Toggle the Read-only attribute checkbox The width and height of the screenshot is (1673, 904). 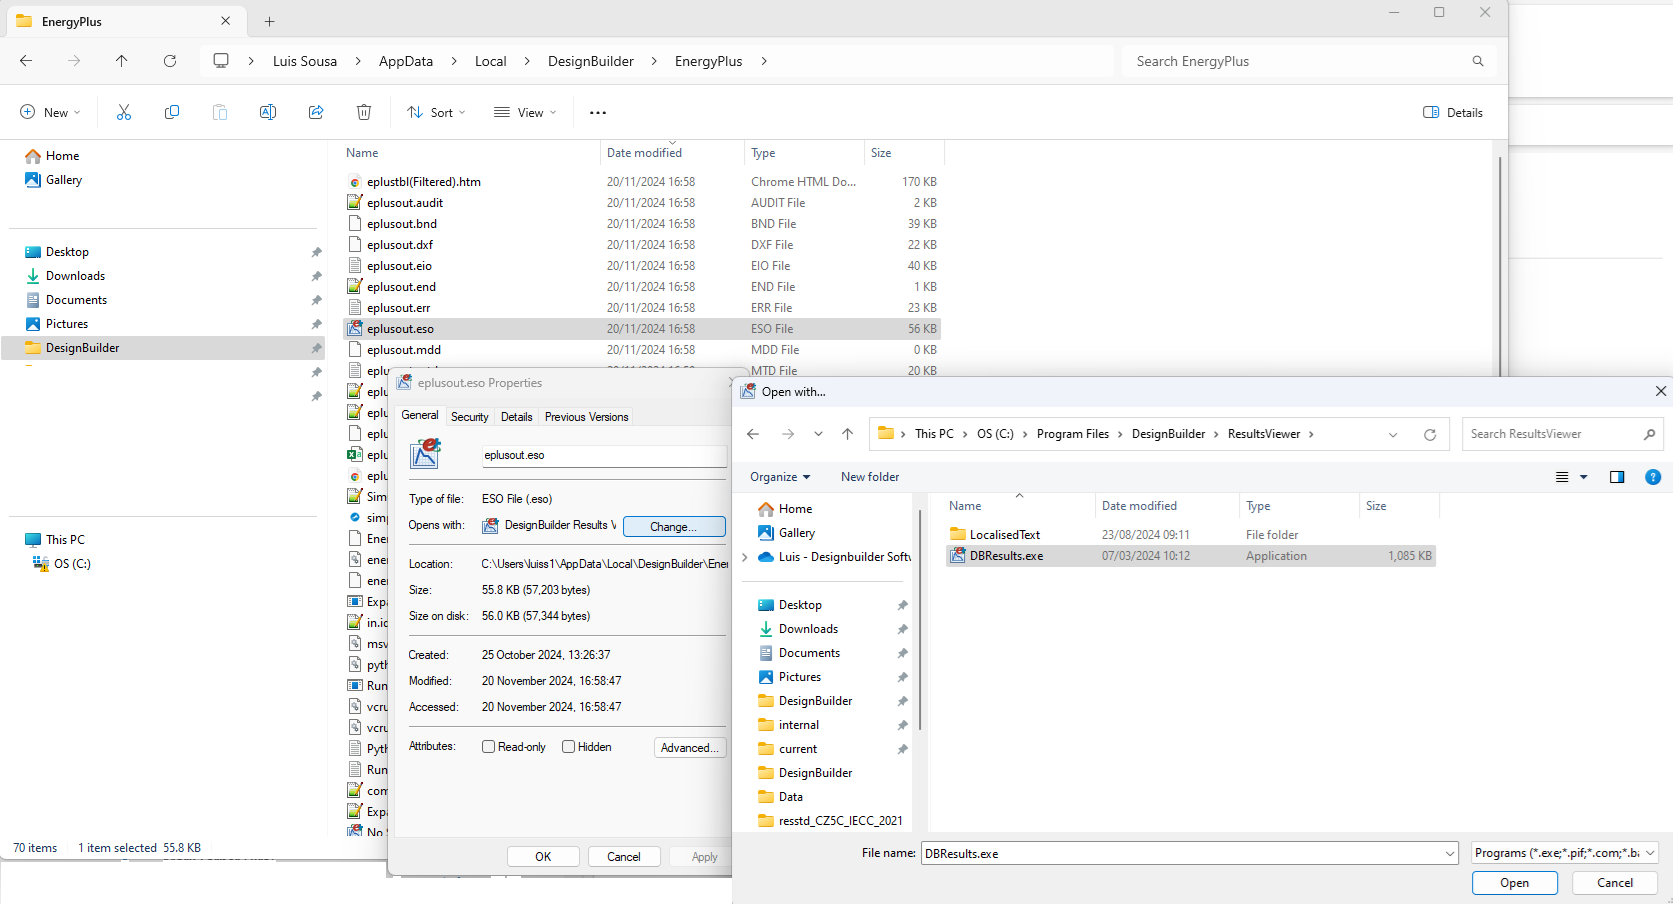click(x=489, y=747)
